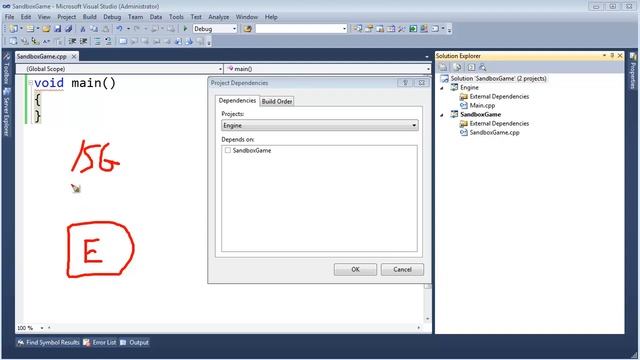Click the Uncomment Lines icon

108,41
